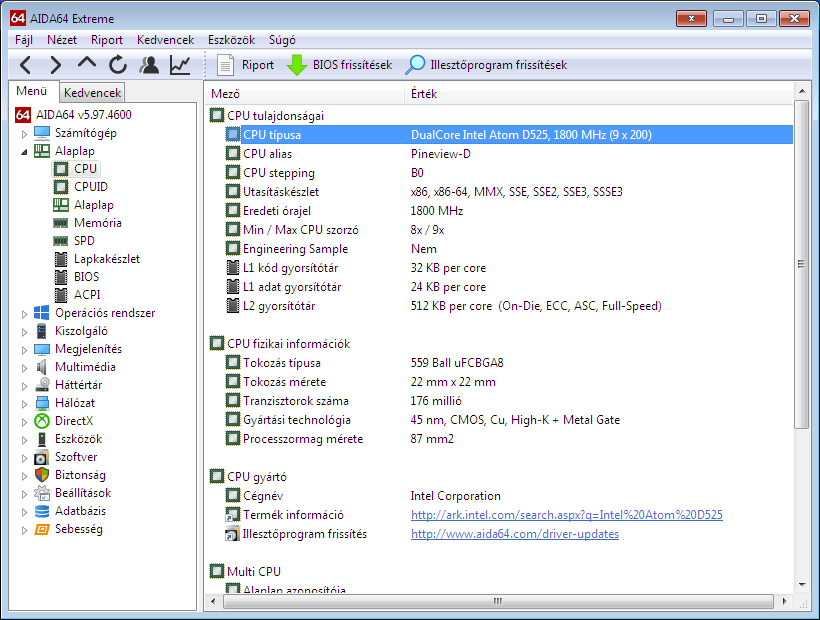Click the Biztonság shield icon
The image size is (820, 620).
[x=42, y=475]
